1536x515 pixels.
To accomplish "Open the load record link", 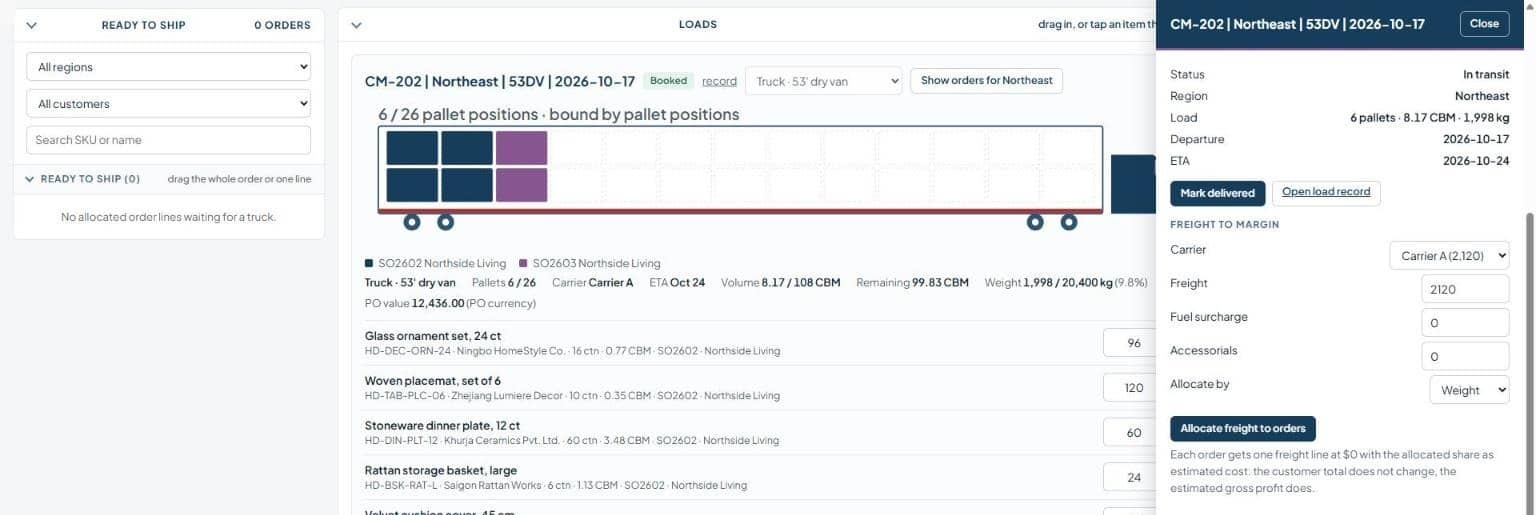I will (x=719, y=81).
